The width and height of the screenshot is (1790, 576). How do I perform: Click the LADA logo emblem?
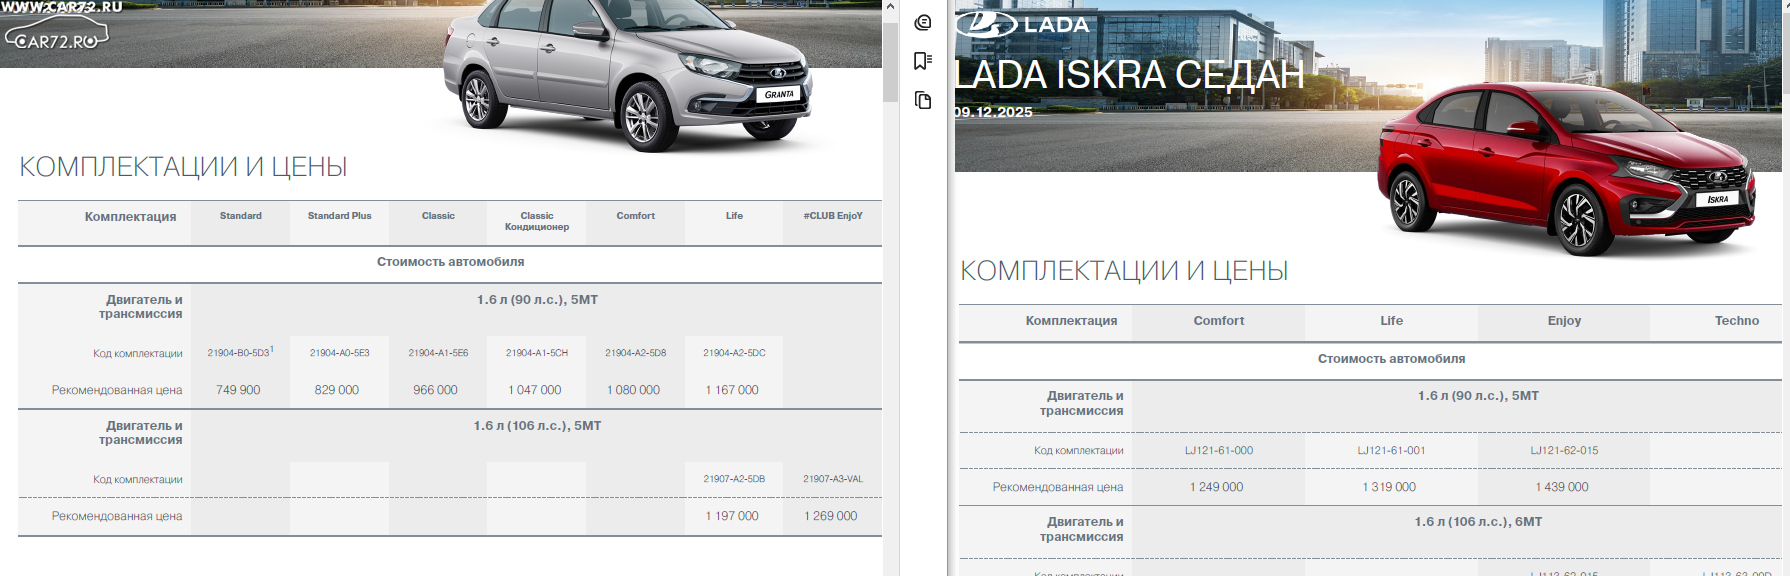tap(986, 24)
